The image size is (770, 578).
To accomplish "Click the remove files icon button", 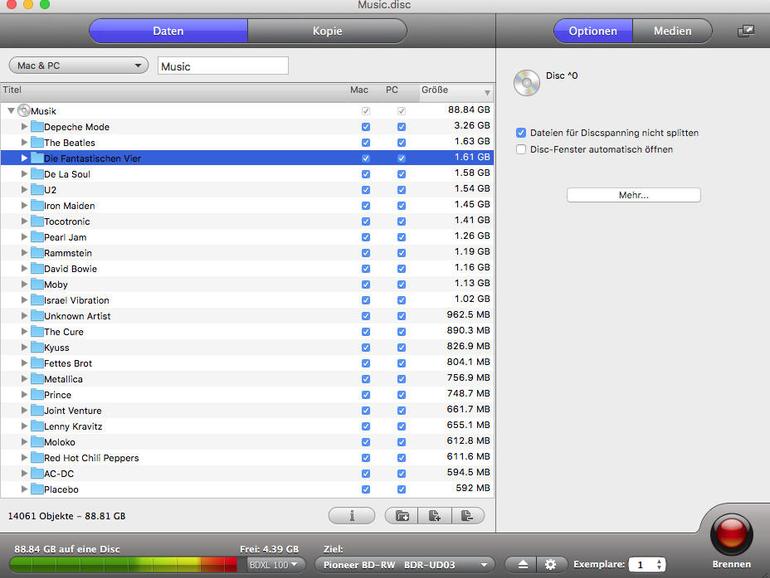I will (x=468, y=516).
